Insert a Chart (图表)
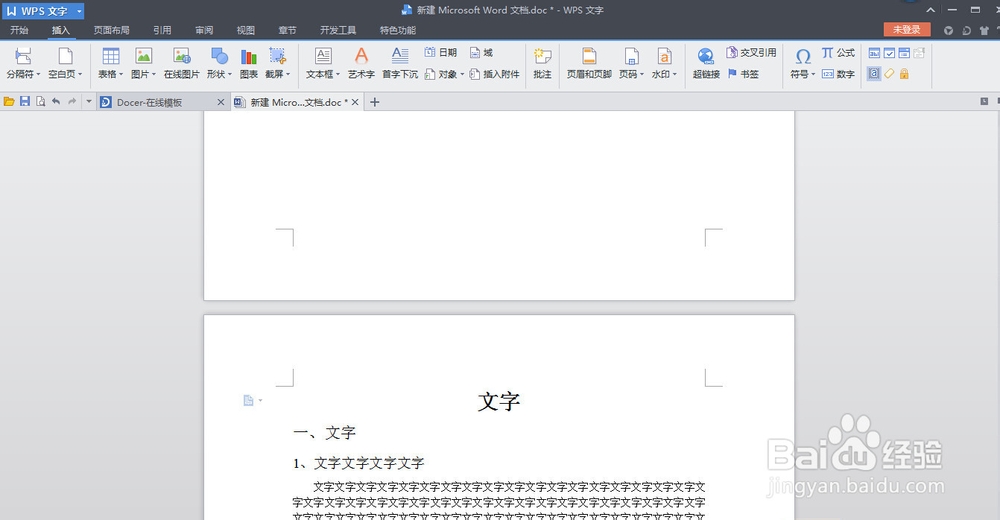This screenshot has width=1000, height=520. 249,63
